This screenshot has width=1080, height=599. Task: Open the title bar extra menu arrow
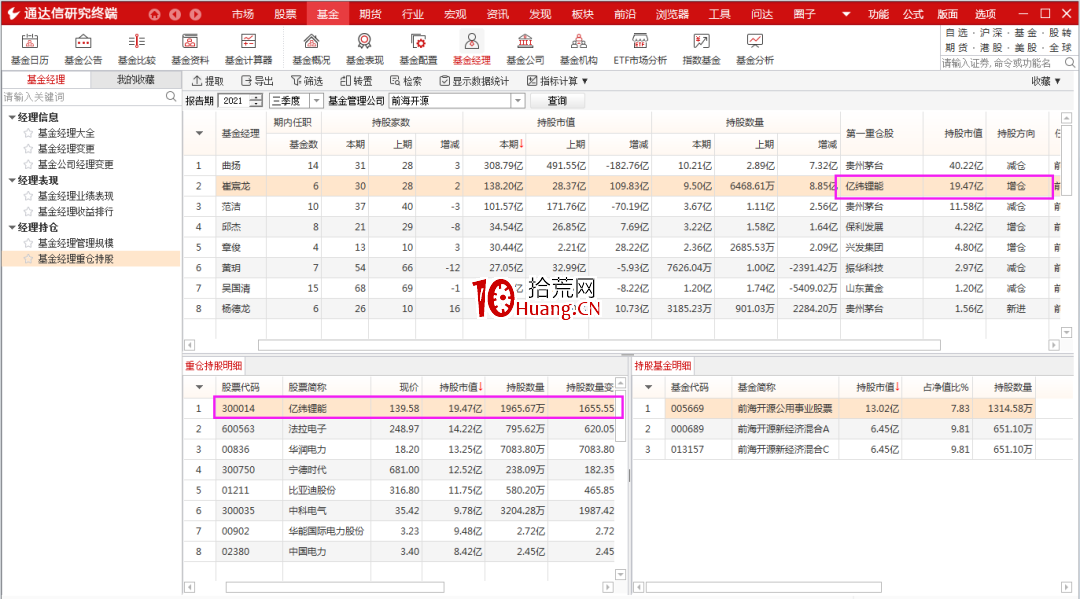point(846,14)
